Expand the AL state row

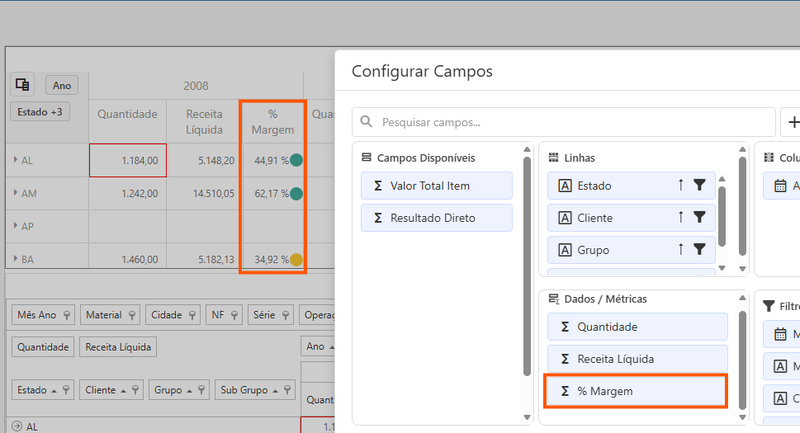(x=15, y=160)
